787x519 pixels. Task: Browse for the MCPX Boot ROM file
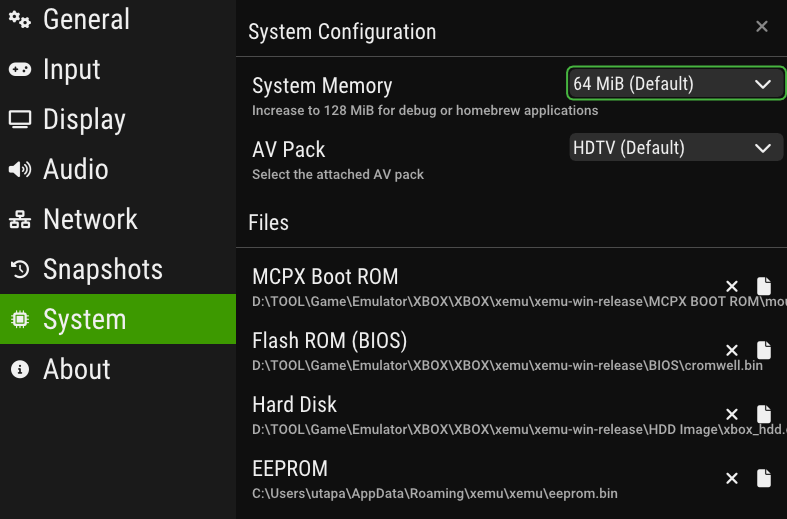[764, 286]
